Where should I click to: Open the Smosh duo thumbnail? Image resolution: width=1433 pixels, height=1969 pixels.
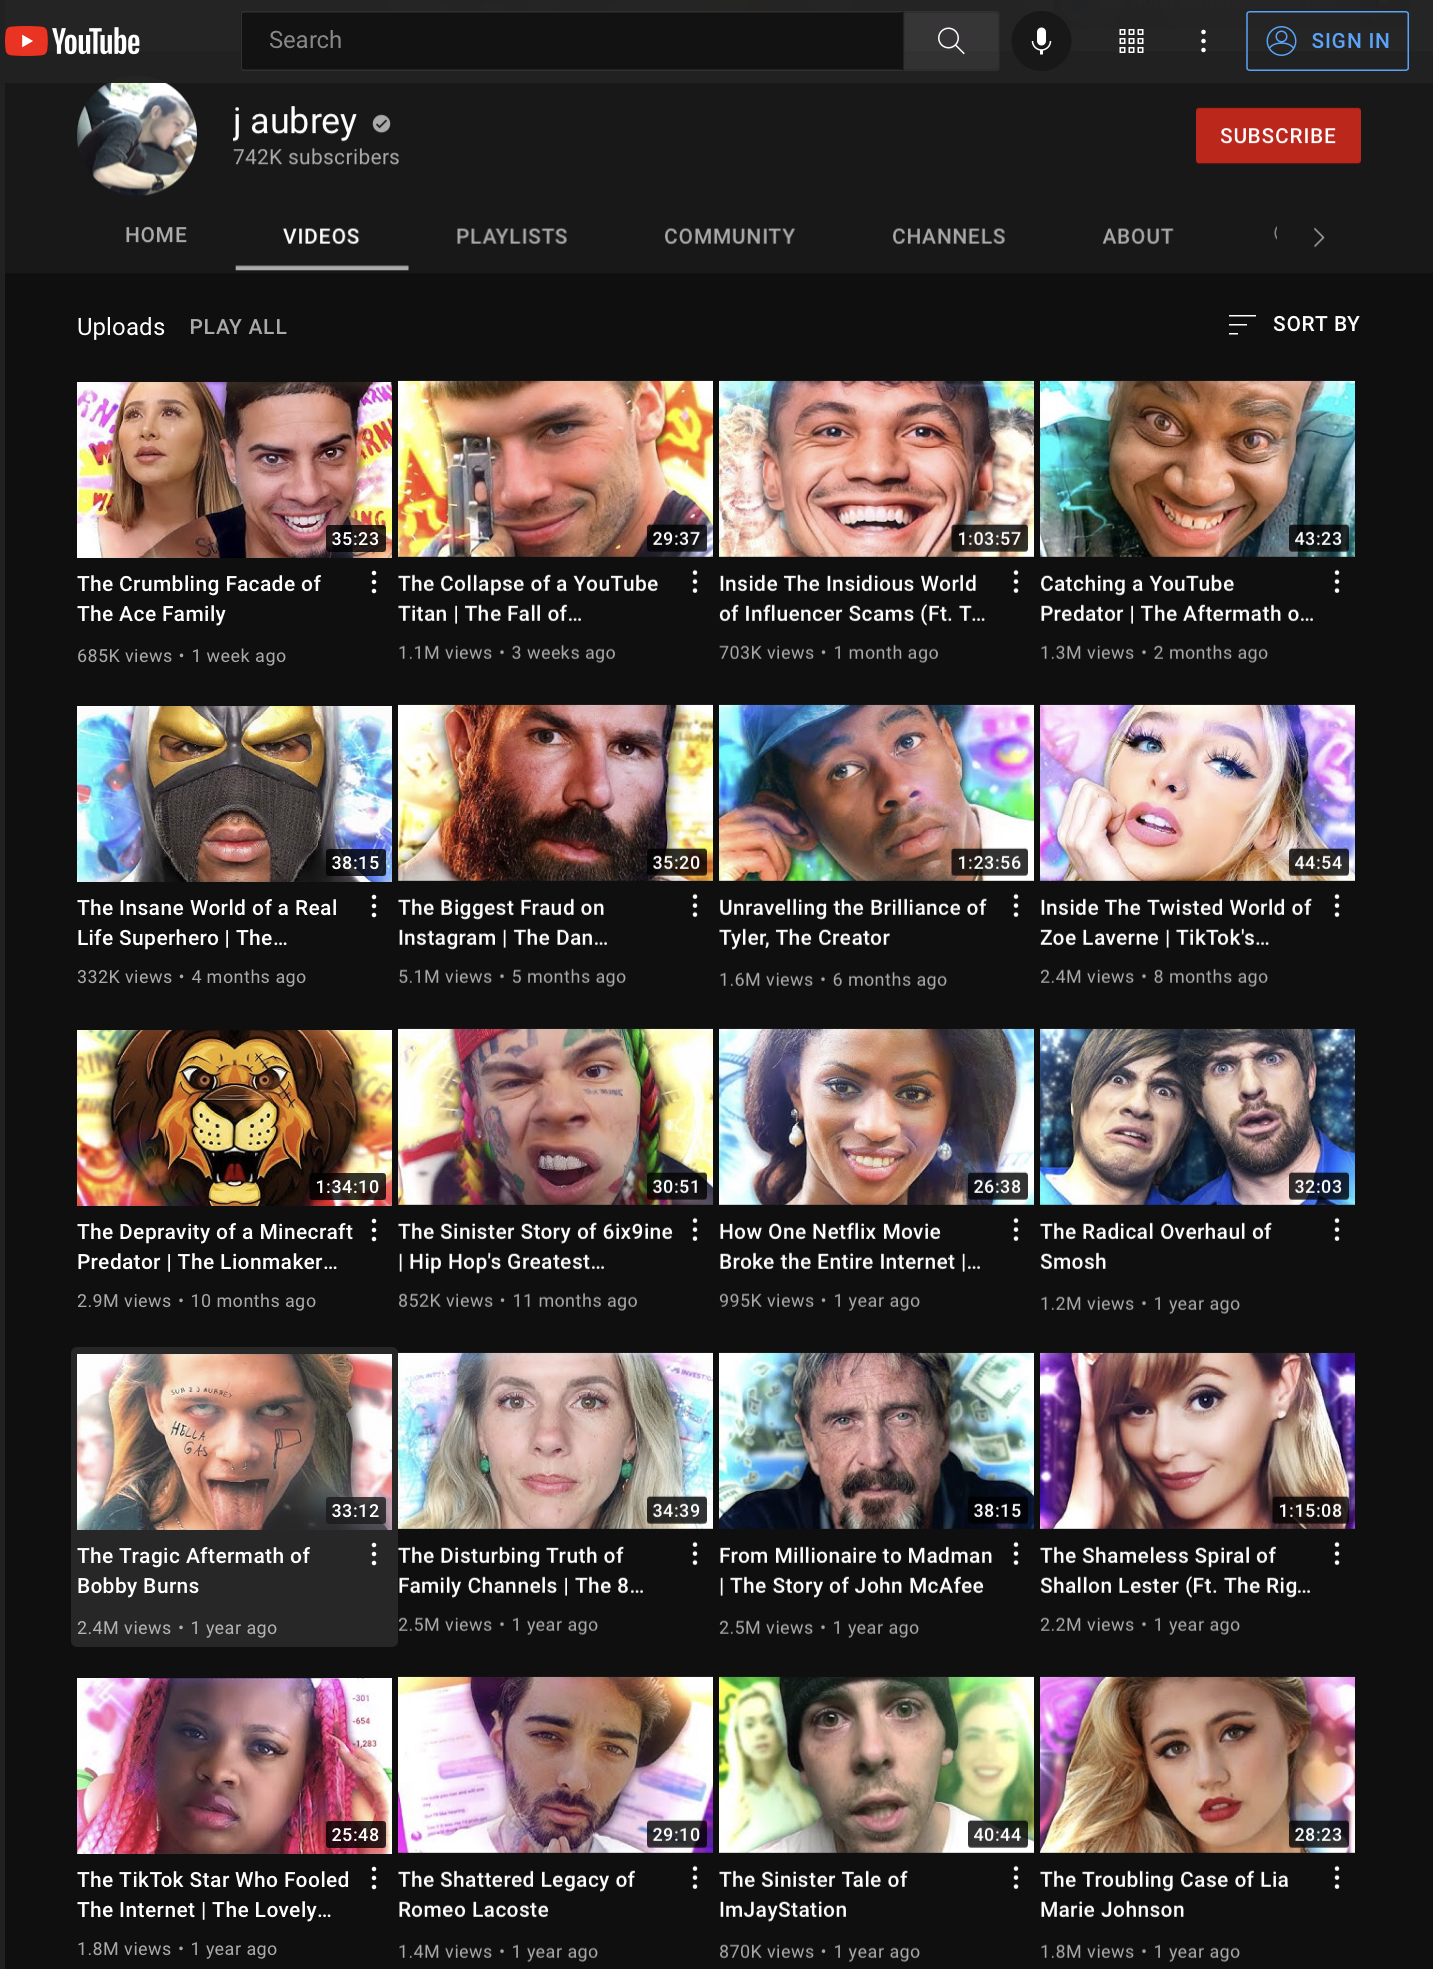coord(1197,1117)
